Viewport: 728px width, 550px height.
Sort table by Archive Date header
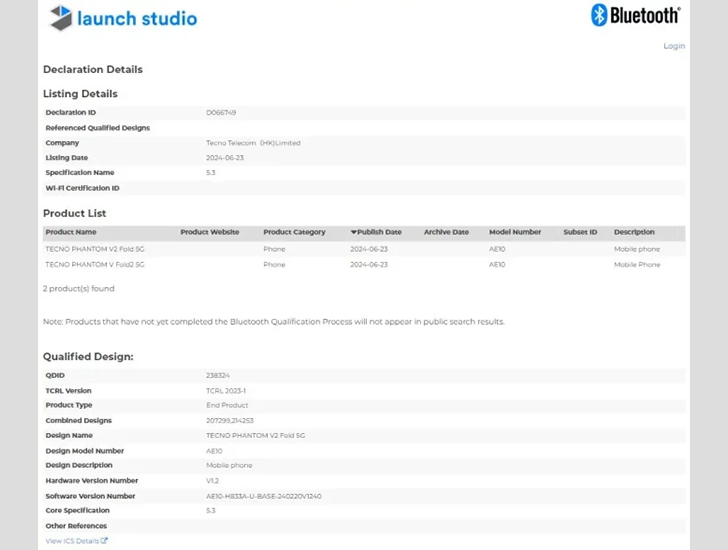click(x=446, y=232)
